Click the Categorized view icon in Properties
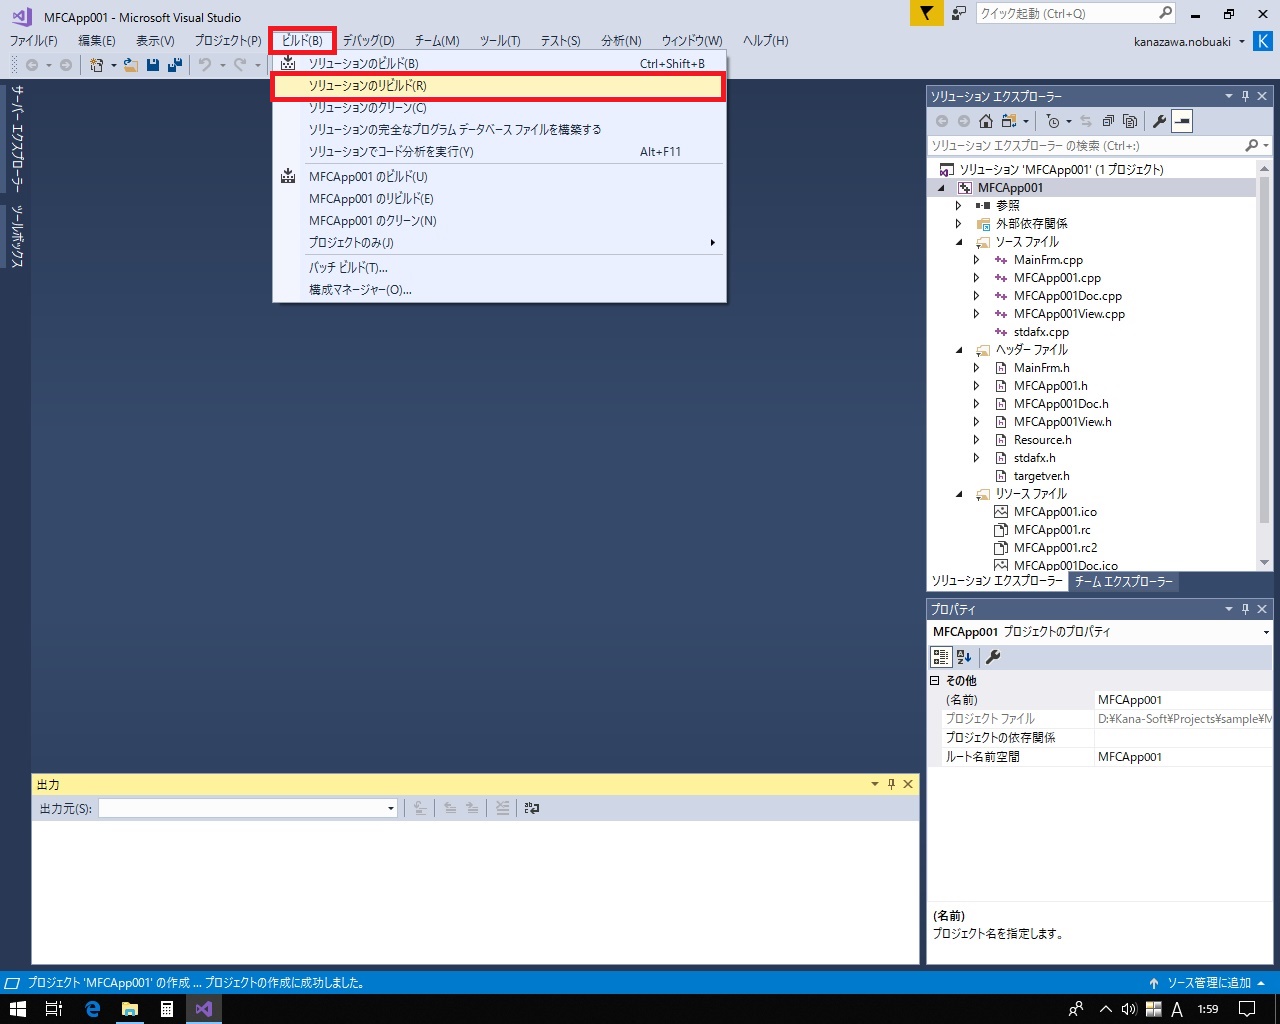Image resolution: width=1280 pixels, height=1024 pixels. pyautogui.click(x=941, y=657)
